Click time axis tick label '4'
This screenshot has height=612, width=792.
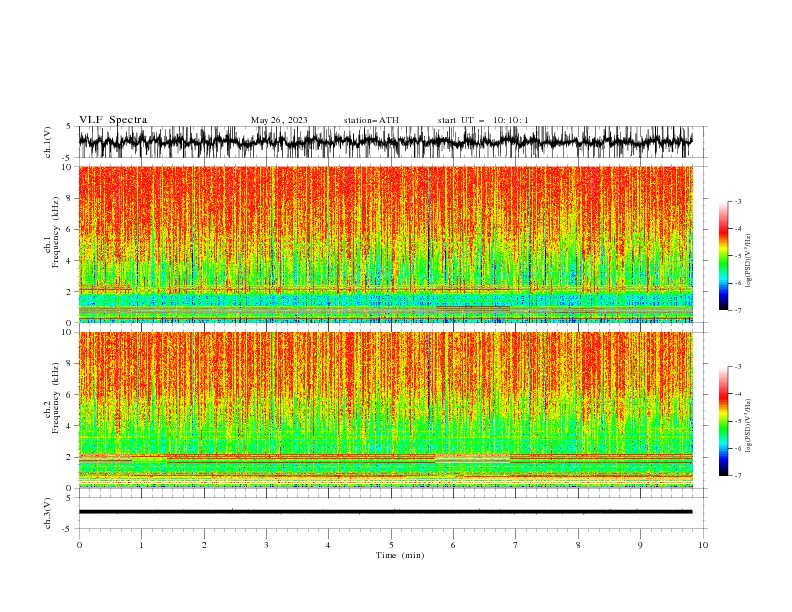[328, 545]
